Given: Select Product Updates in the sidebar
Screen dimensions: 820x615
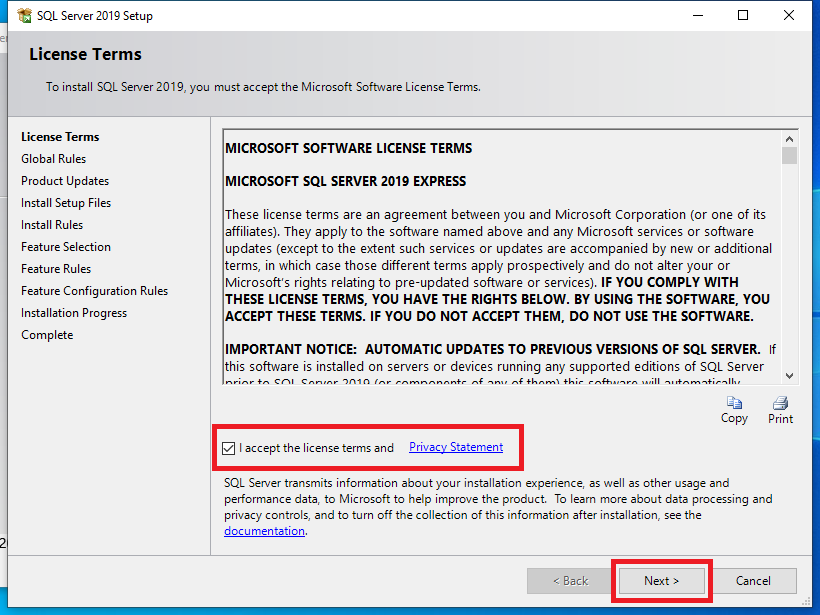Looking at the screenshot, I should click(65, 181).
